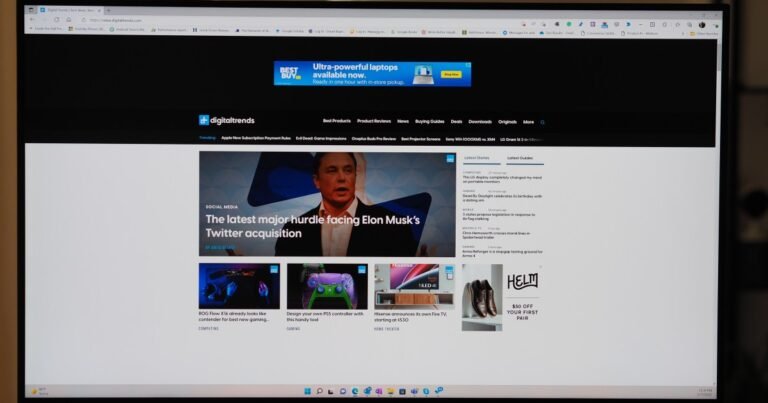
Task: Open the Apple subscription payment rules link
Action: coord(256,138)
